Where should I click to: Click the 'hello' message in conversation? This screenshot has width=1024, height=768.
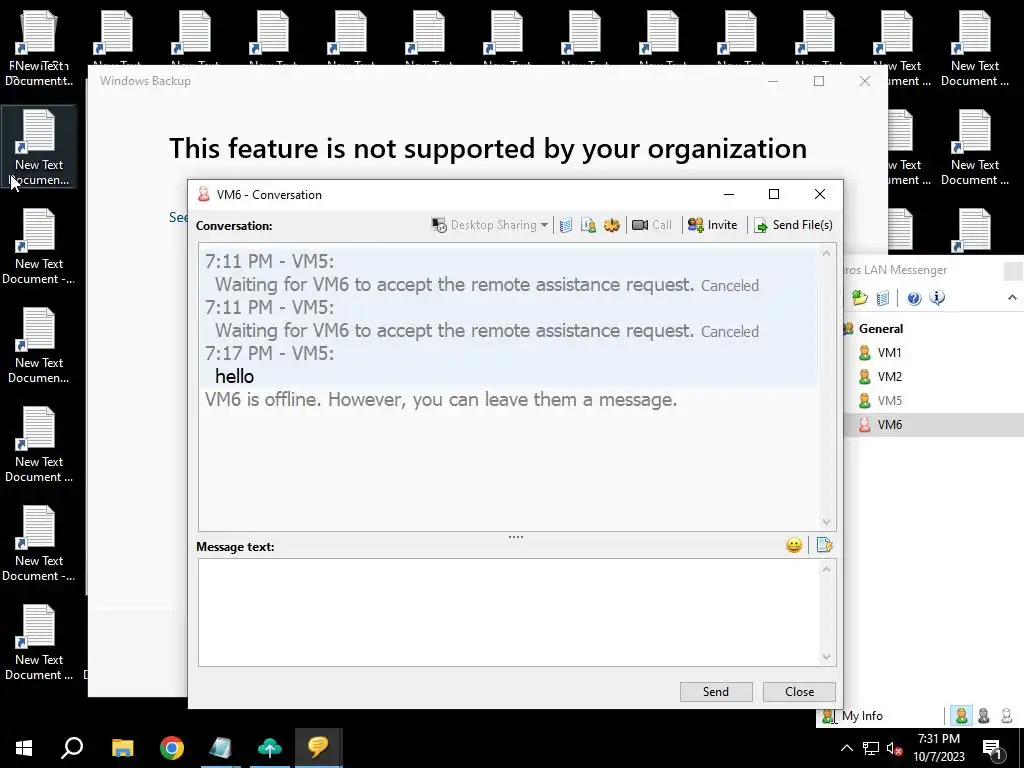234,376
